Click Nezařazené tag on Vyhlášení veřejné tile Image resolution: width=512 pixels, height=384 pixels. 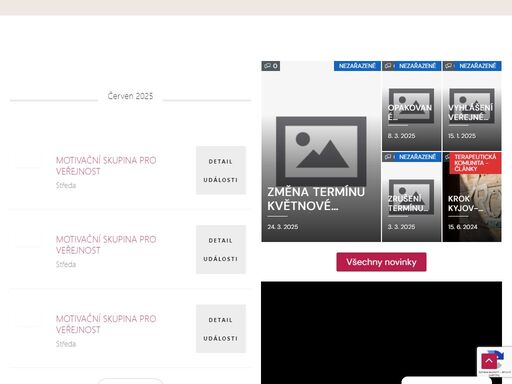478,66
